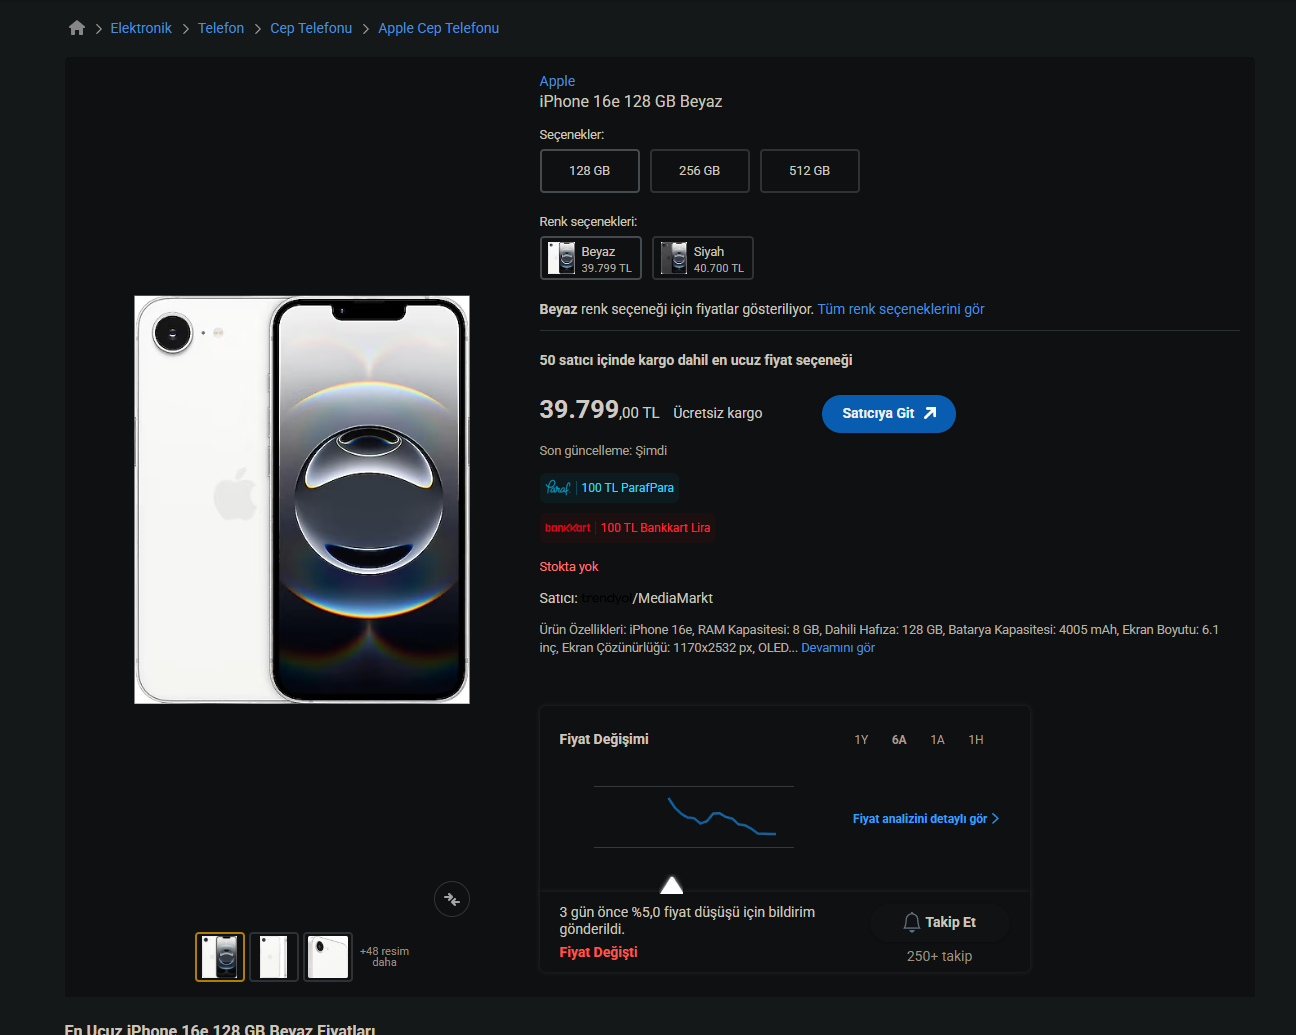Viewport: 1296px width, 1035px height.
Task: Click the '250+ takip' follower count
Action: [939, 956]
